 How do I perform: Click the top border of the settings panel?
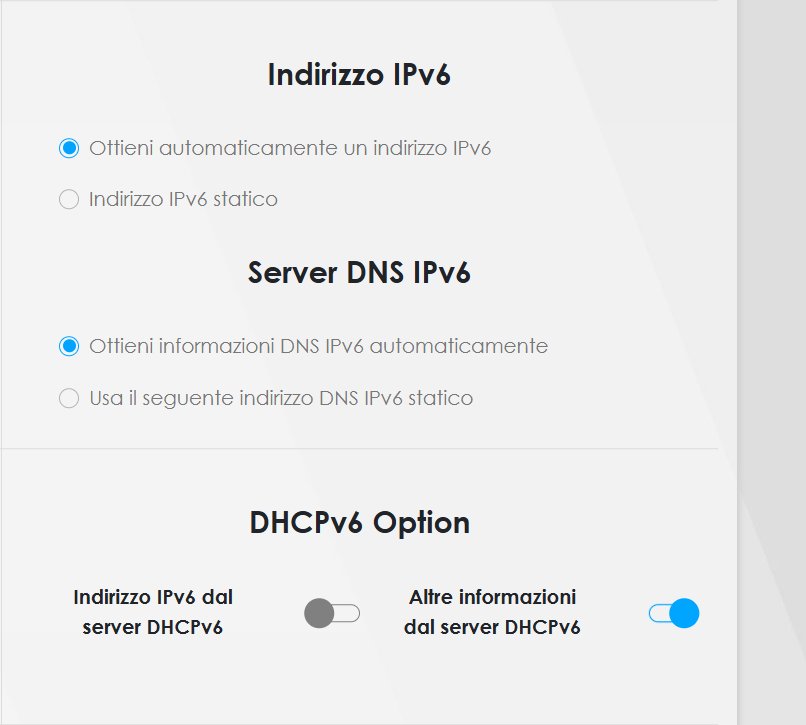click(359, 1)
